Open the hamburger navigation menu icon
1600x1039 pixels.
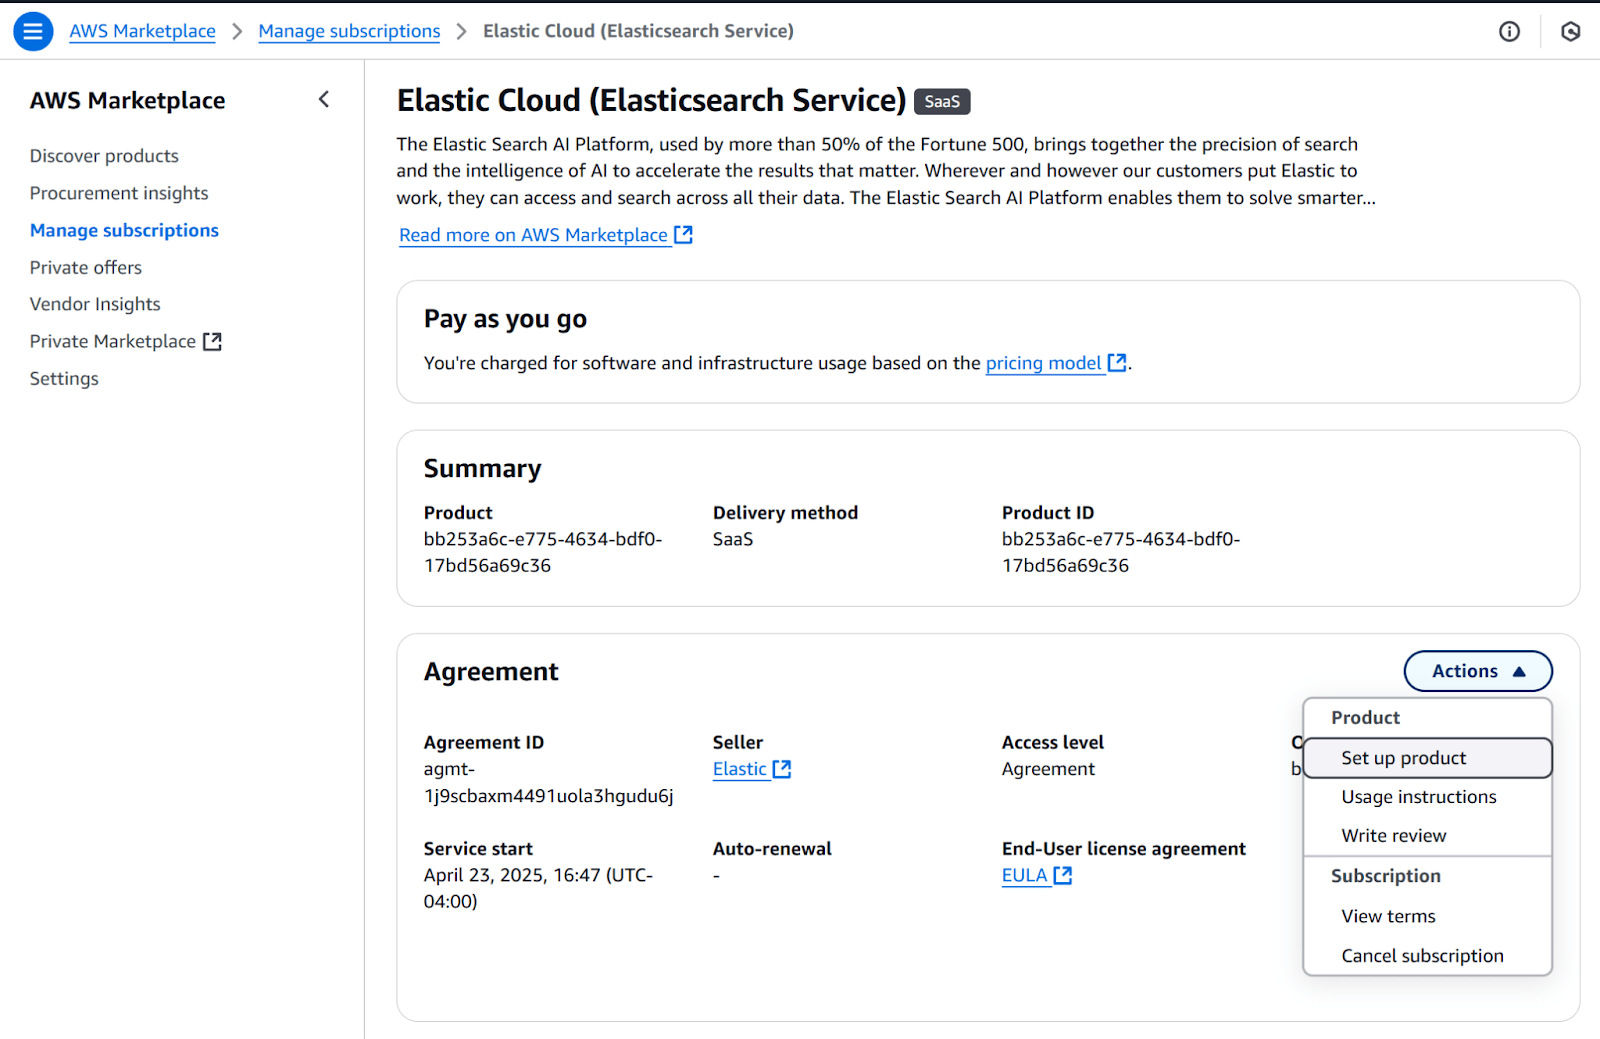point(33,31)
